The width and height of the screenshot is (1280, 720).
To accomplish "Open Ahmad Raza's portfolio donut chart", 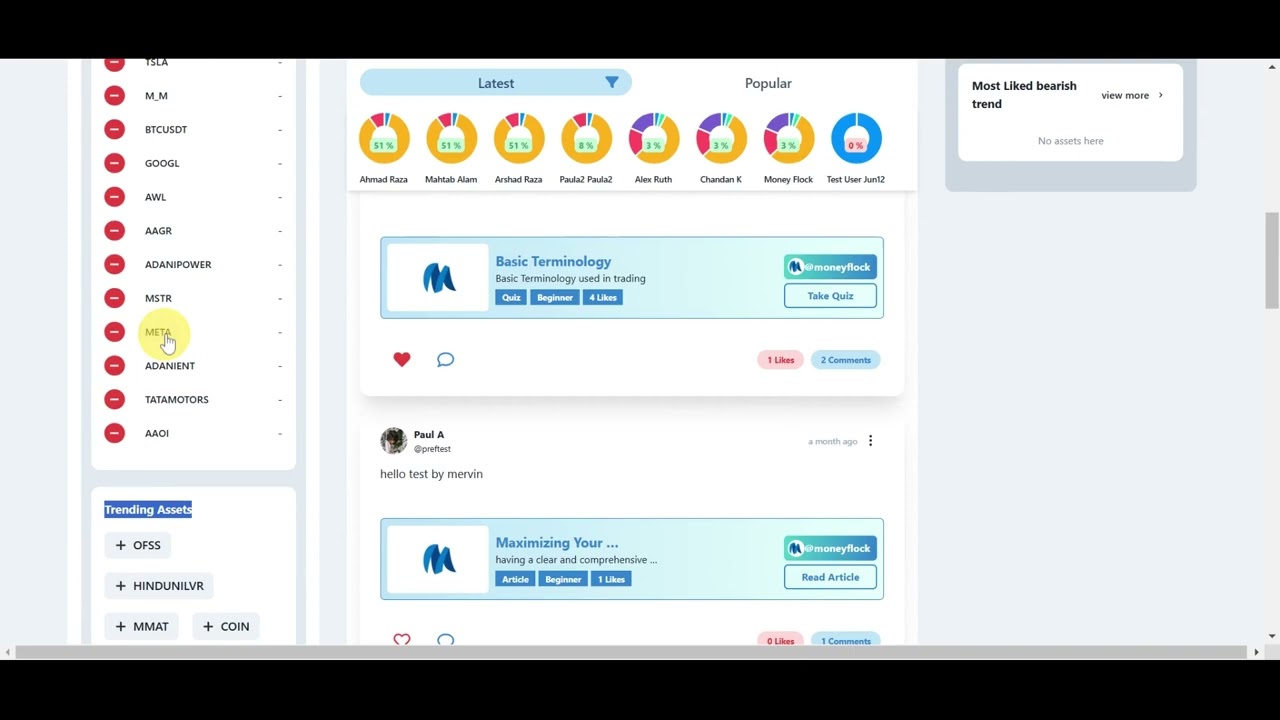I will coord(384,138).
